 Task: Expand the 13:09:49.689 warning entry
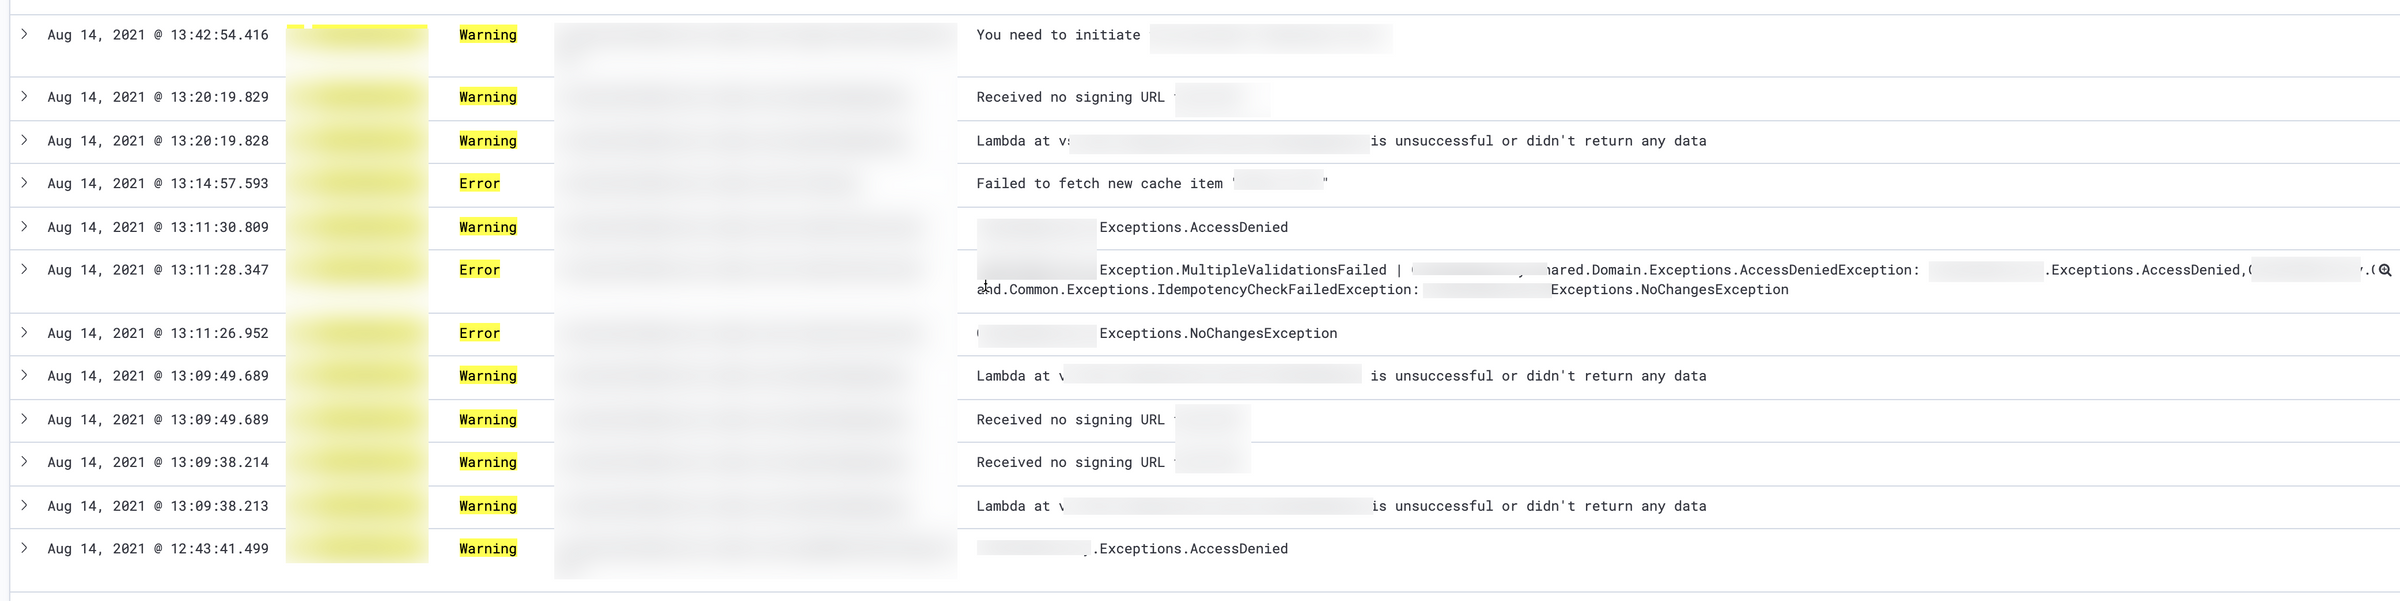[24, 375]
